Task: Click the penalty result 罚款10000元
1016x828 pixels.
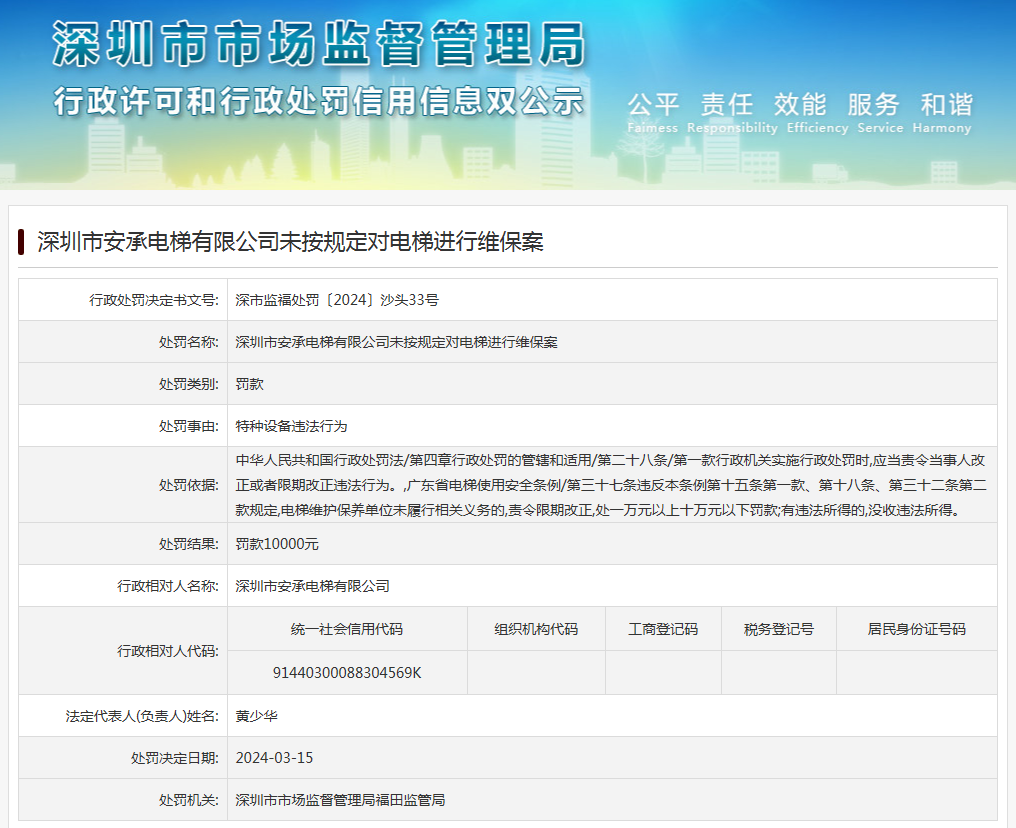Action: (x=277, y=544)
